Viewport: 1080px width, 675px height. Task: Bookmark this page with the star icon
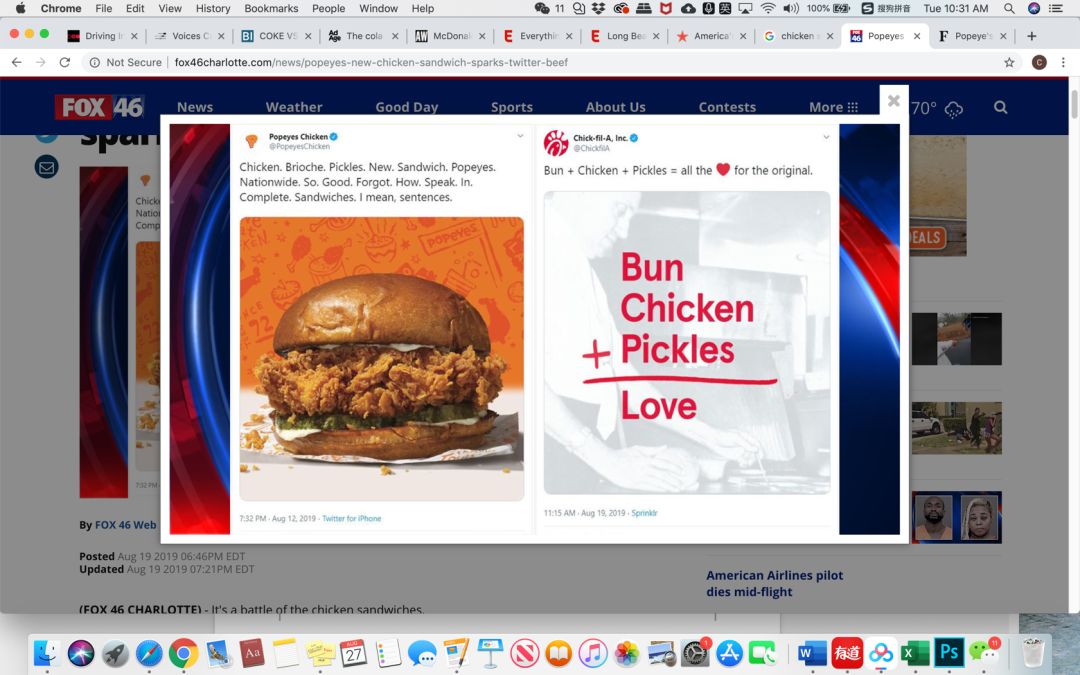[1009, 62]
